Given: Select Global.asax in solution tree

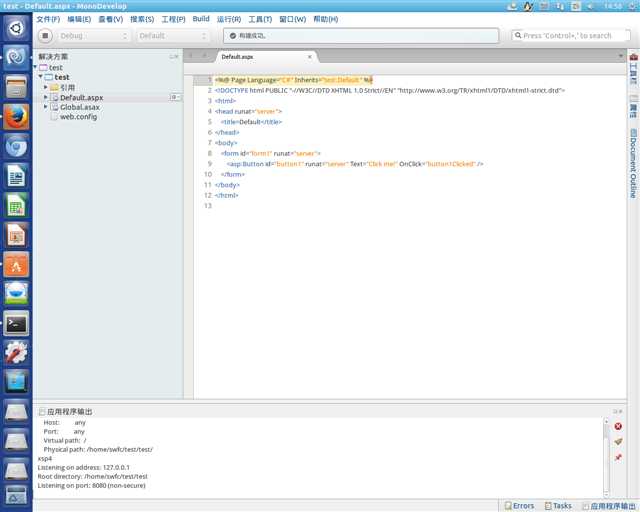Looking at the screenshot, I should (x=80, y=107).
